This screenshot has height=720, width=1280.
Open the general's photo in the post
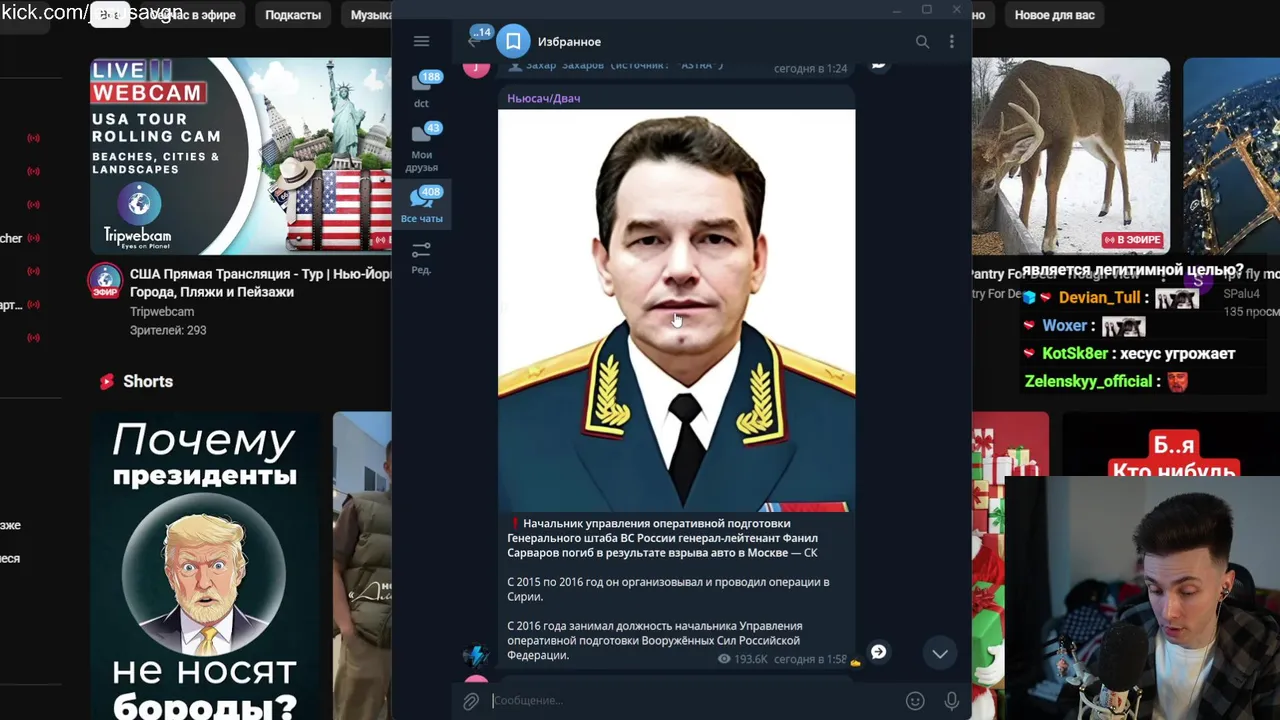[677, 311]
